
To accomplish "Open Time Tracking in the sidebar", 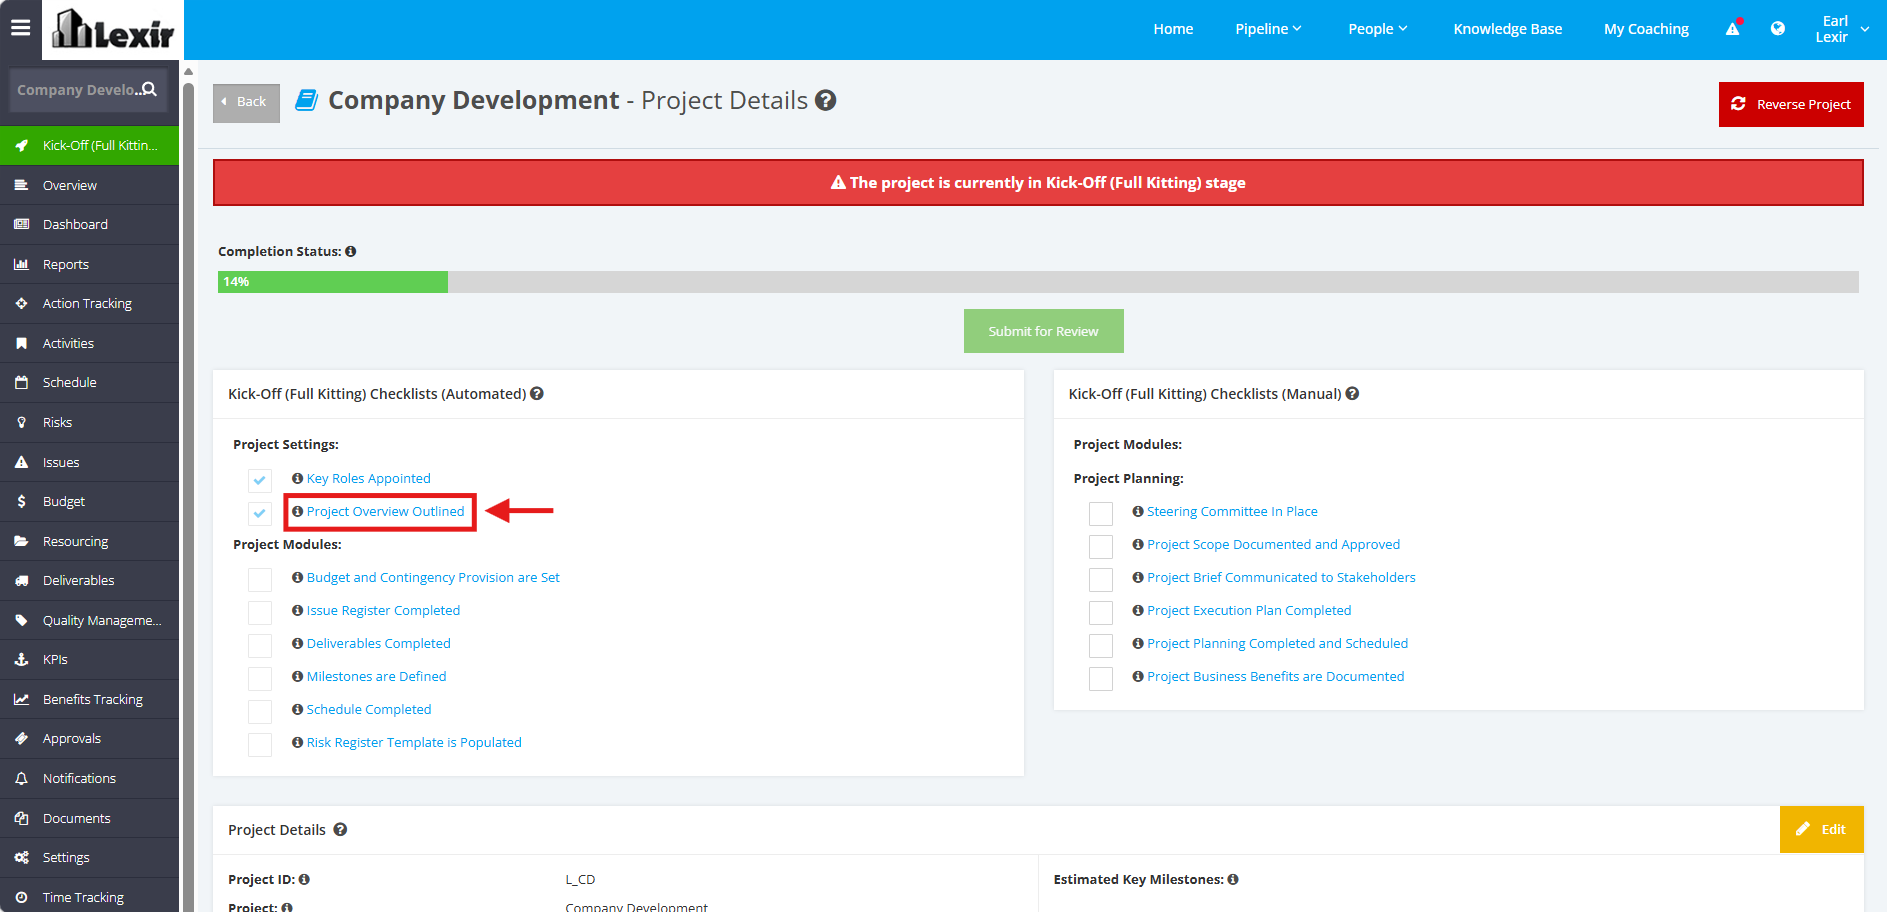I will click(x=90, y=897).
